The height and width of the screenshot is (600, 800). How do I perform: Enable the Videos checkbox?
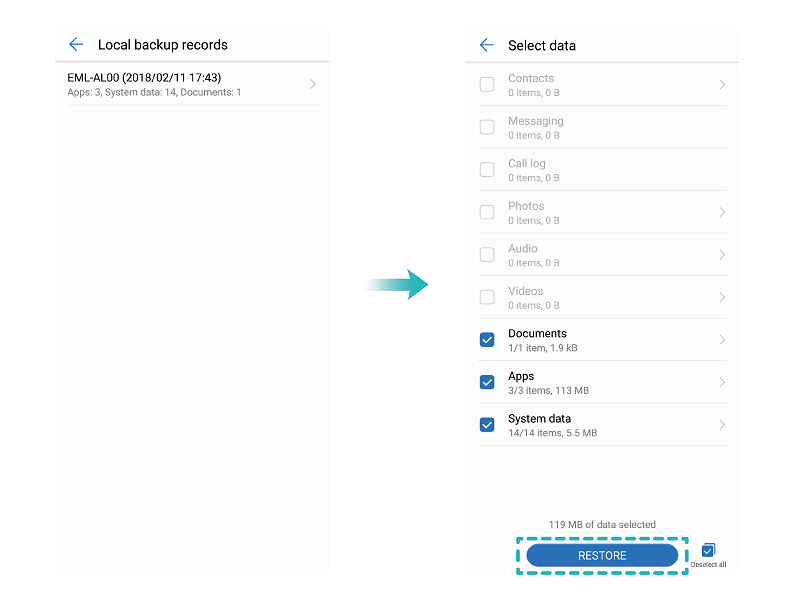(487, 297)
